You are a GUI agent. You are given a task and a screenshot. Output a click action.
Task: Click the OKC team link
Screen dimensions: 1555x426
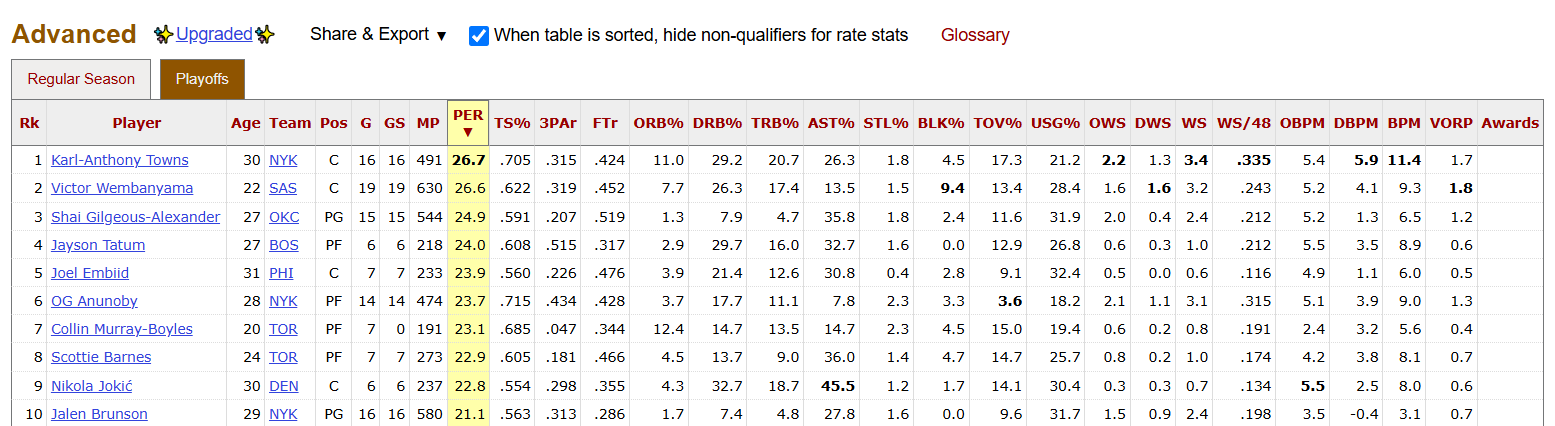[284, 217]
